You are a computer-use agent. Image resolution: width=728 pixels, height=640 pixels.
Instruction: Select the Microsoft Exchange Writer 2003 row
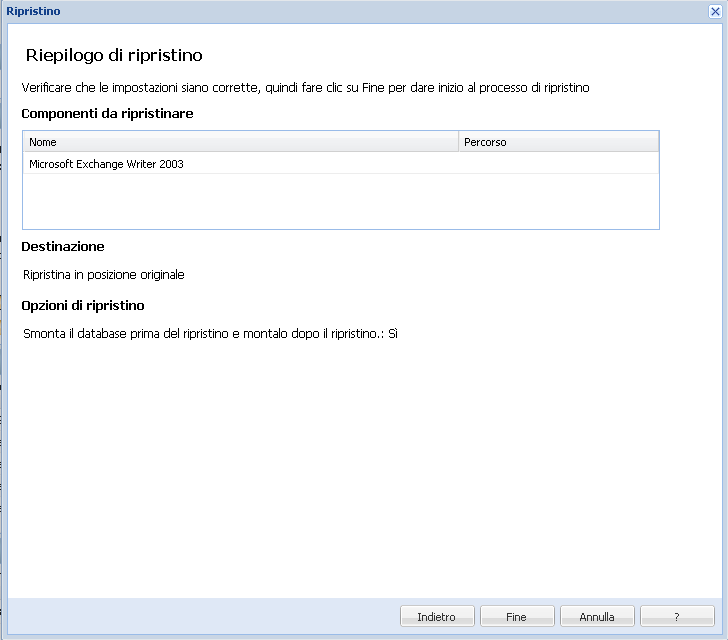point(341,164)
